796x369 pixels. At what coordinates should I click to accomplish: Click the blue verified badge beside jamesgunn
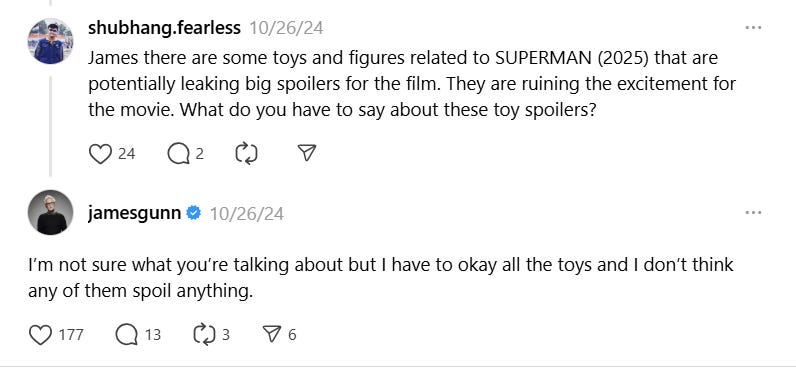tap(193, 213)
